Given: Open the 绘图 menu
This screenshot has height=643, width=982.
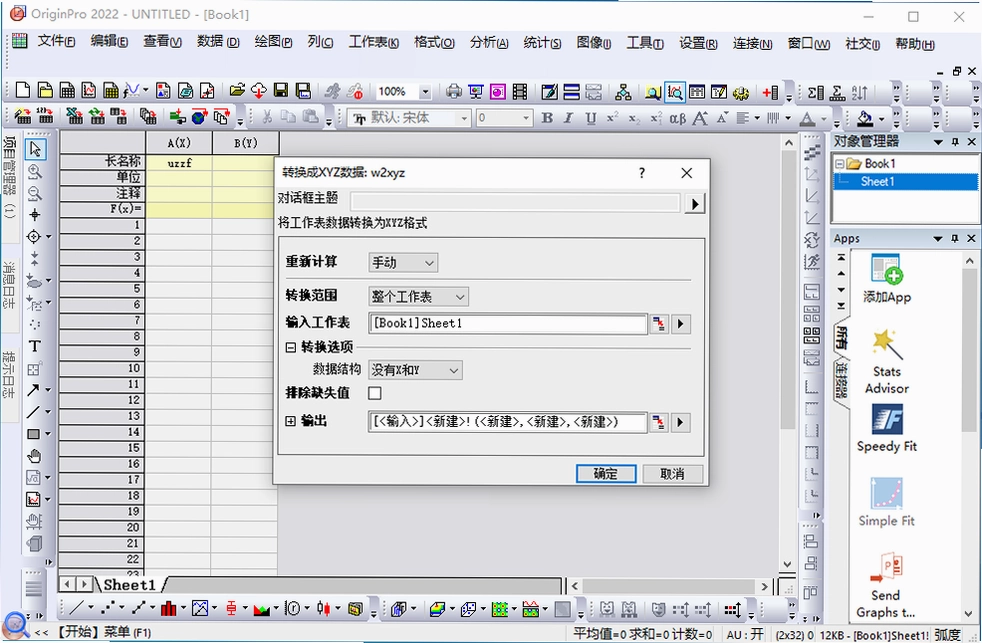Looking at the screenshot, I should point(273,41).
